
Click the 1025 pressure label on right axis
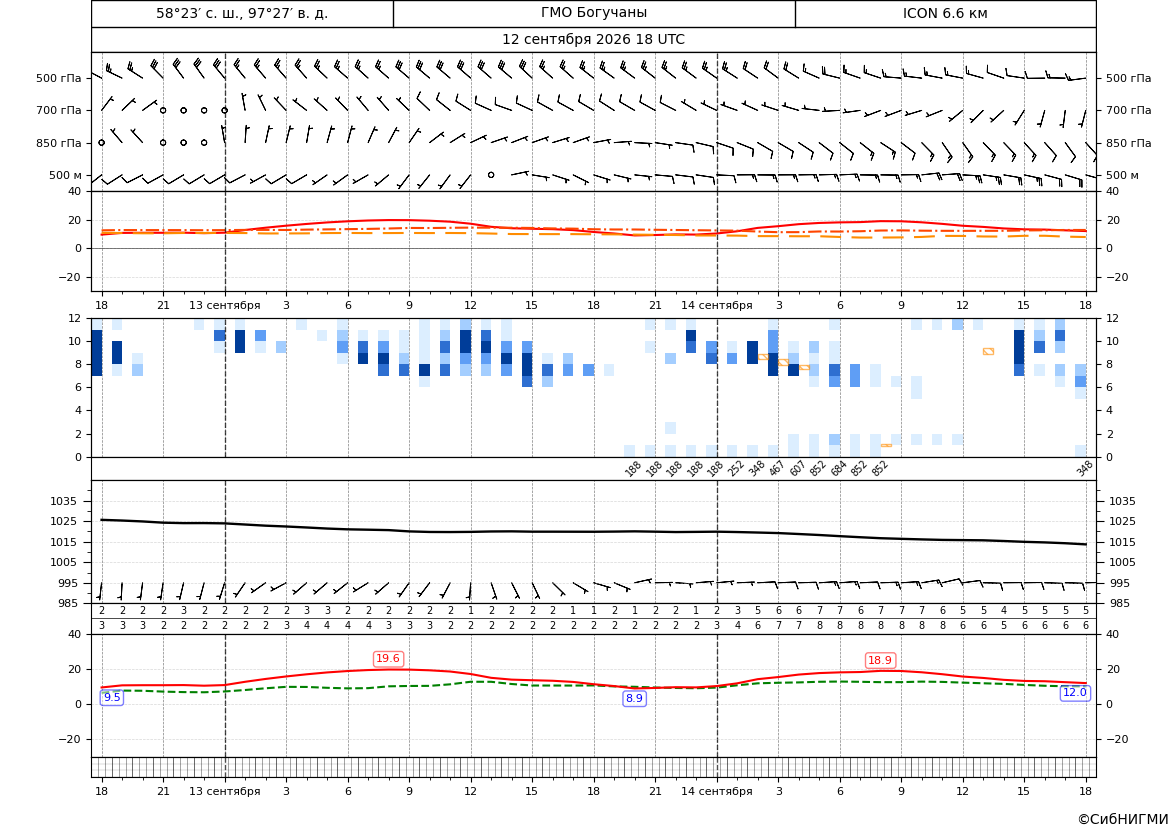(x=1122, y=521)
